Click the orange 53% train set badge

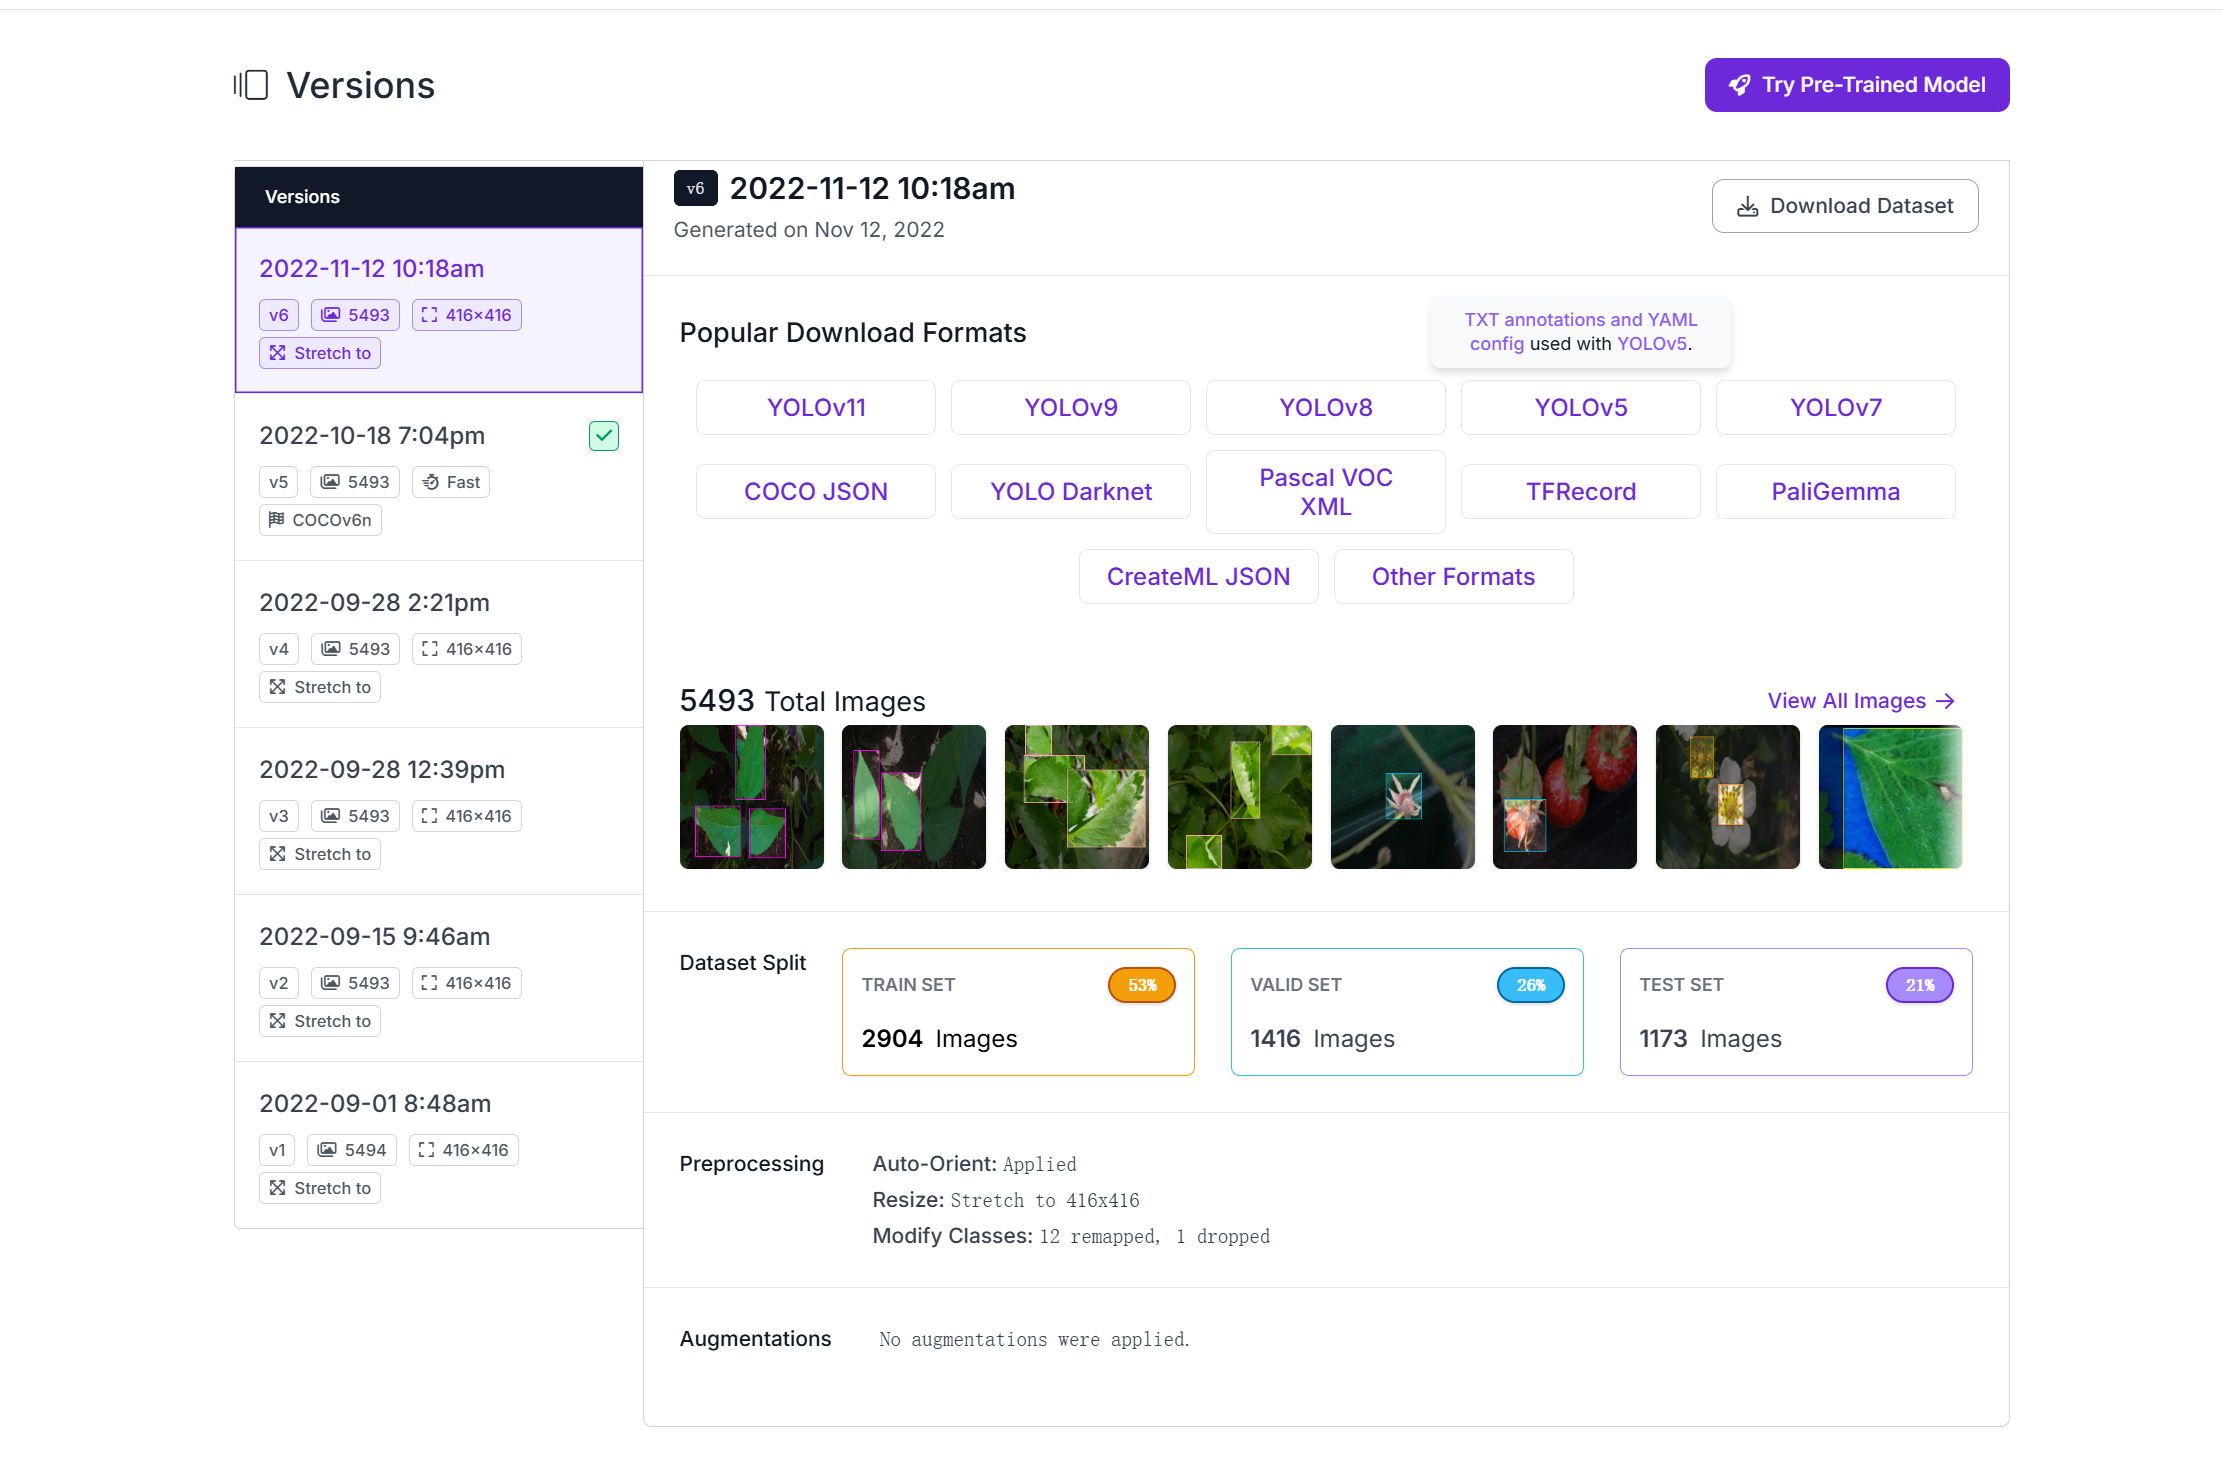click(1142, 985)
